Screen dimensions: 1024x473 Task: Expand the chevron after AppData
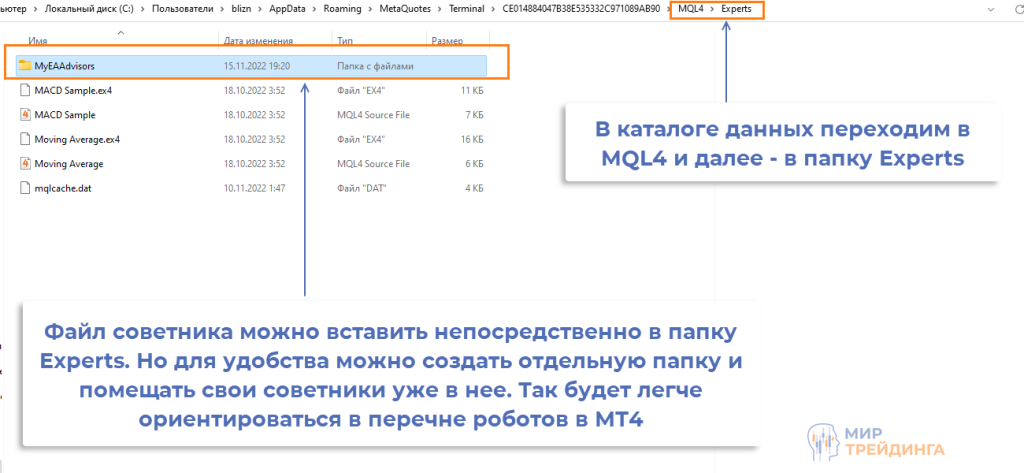coord(315,9)
